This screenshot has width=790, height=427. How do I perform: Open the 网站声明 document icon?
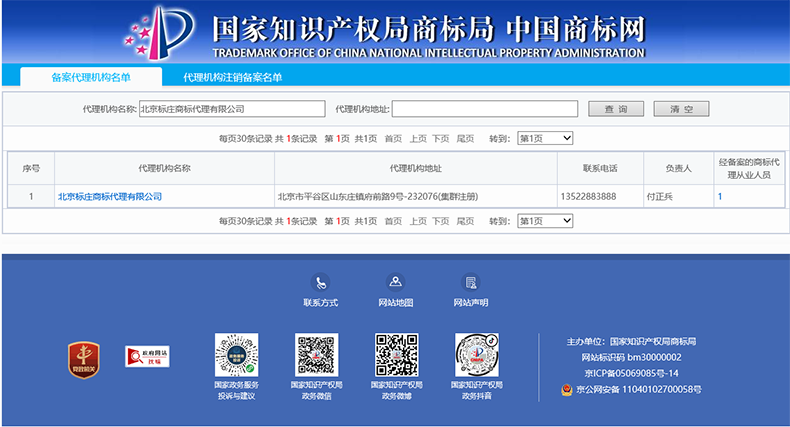471,282
